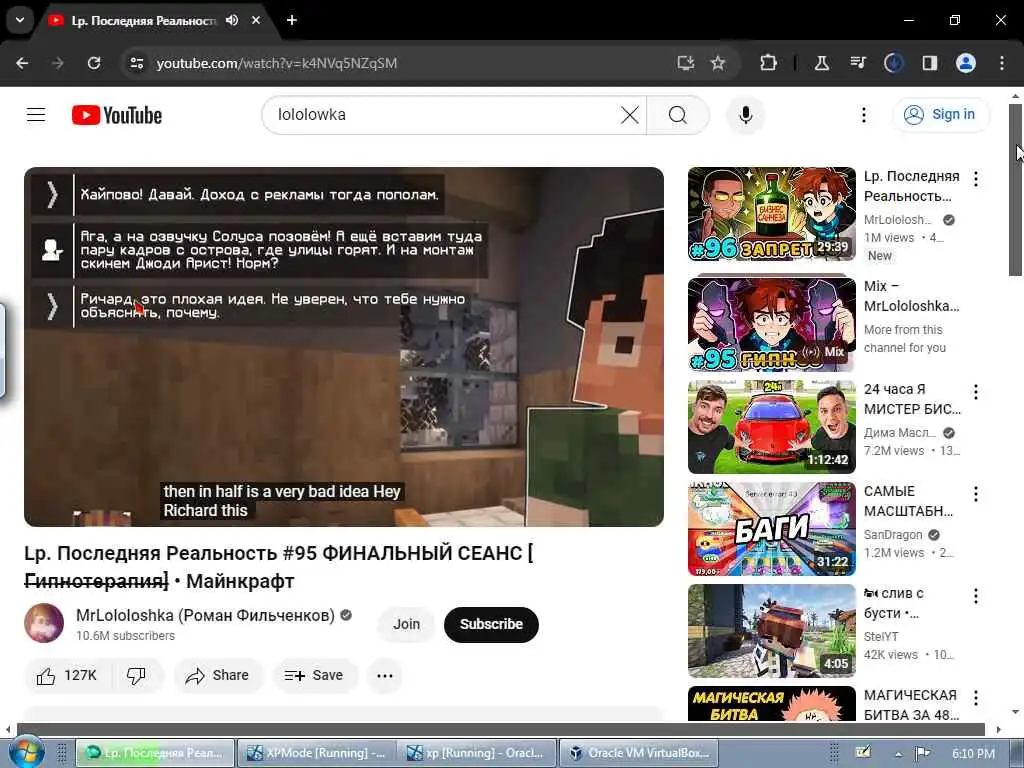Bookmark this page with the star icon
Image resolution: width=1024 pixels, height=768 pixels.
click(718, 63)
